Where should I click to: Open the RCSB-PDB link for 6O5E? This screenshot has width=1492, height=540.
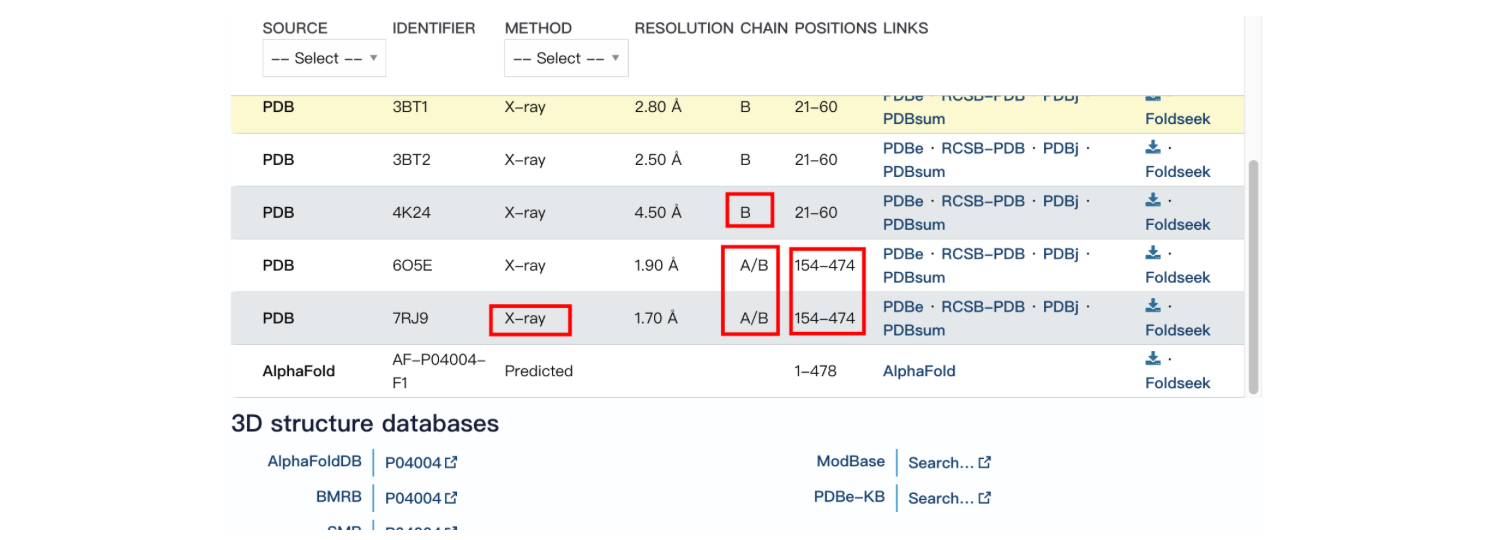983,254
